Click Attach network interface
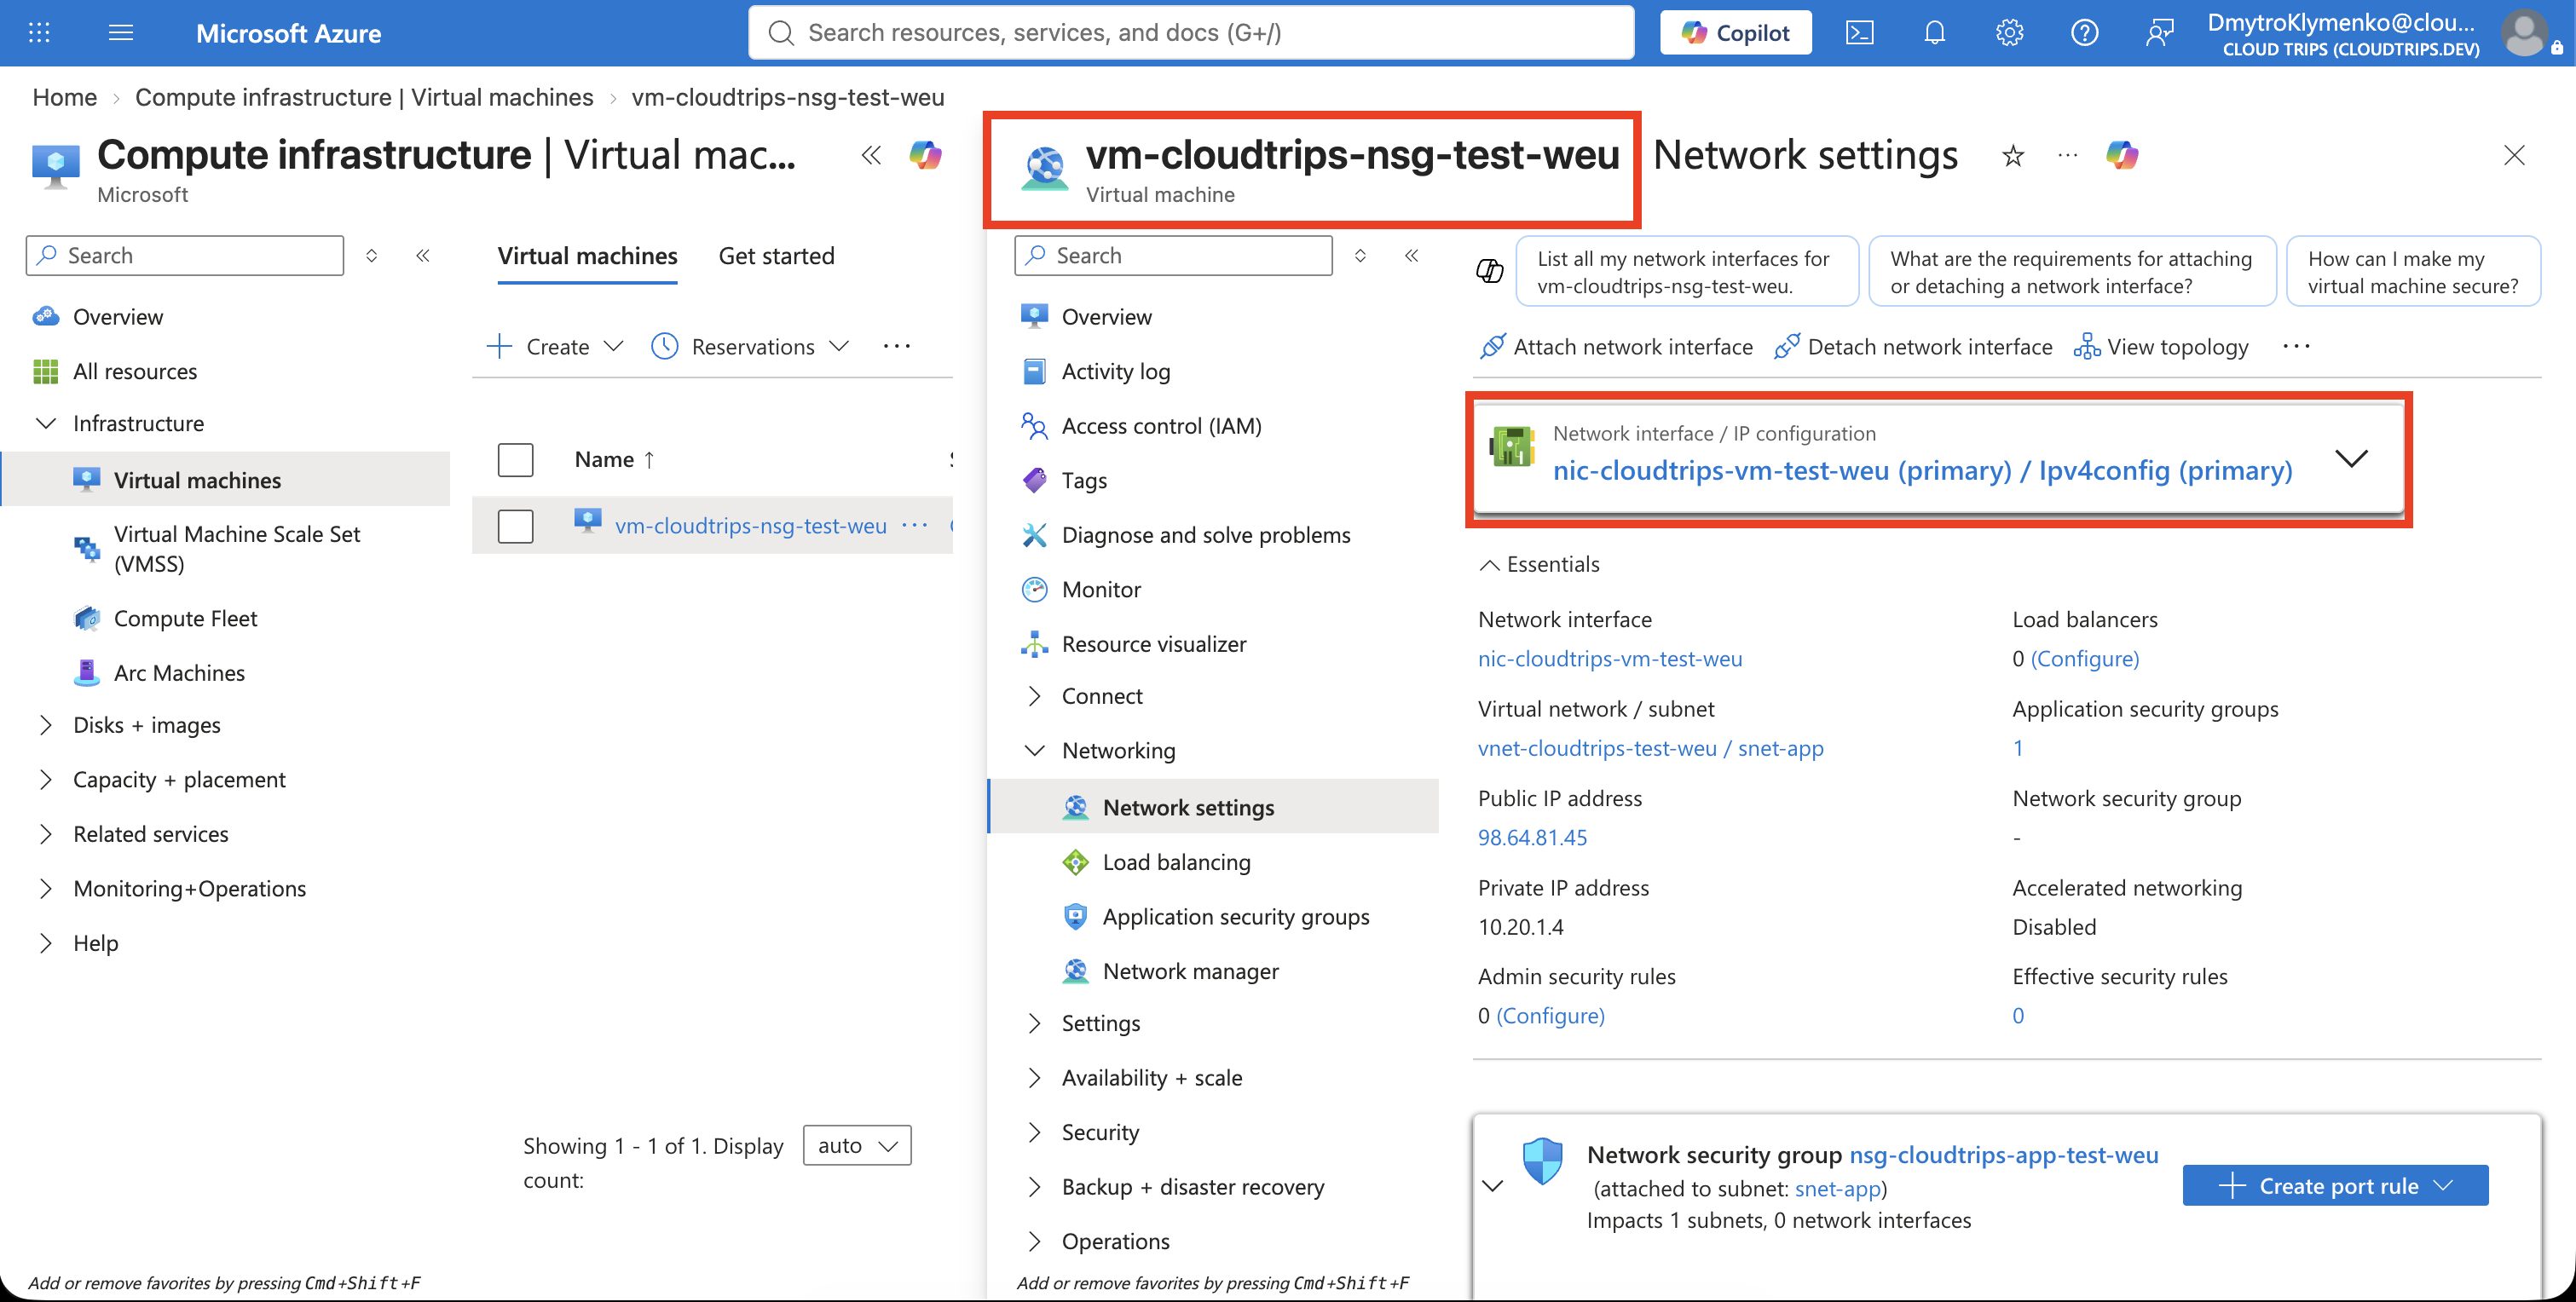This screenshot has width=2576, height=1302. click(1615, 347)
